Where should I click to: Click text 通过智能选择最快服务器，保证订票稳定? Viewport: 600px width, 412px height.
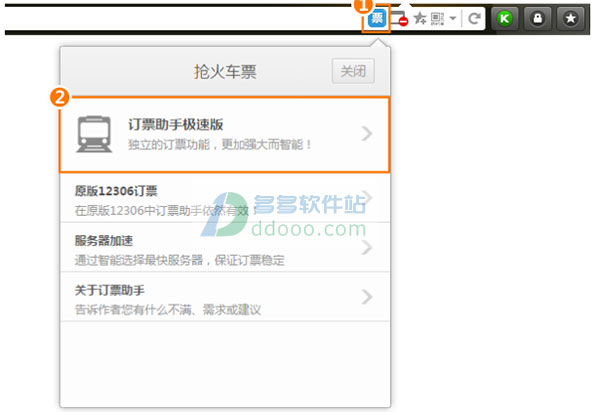coord(179,260)
